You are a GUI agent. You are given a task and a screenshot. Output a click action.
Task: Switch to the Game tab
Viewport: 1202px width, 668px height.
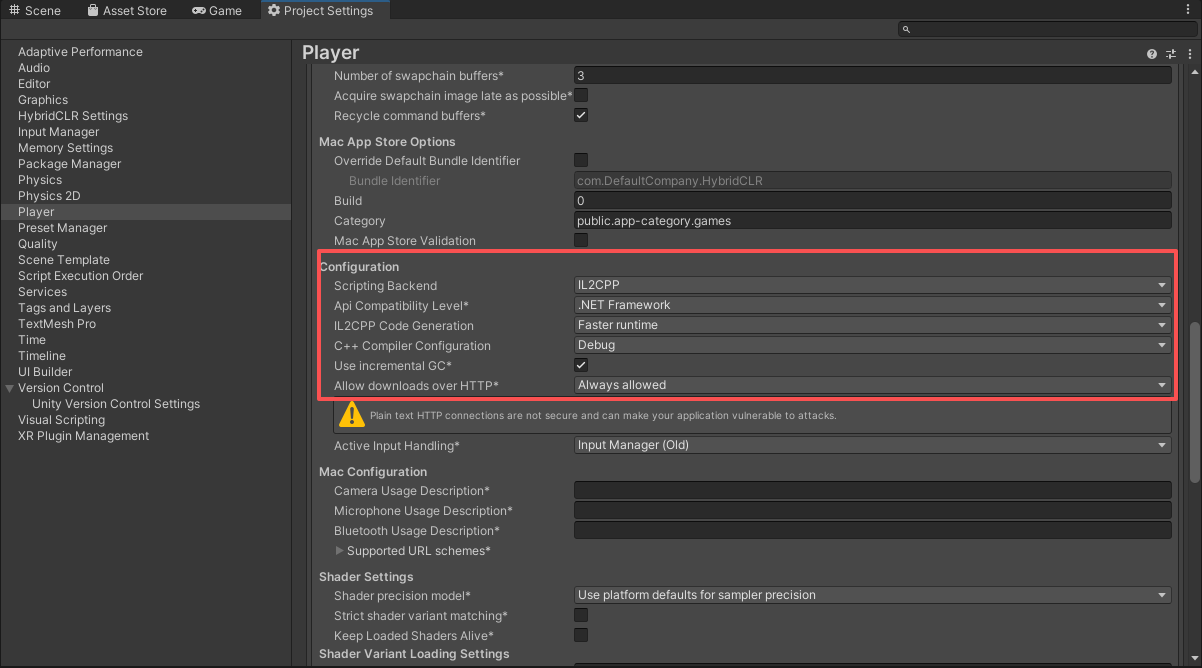coord(217,10)
